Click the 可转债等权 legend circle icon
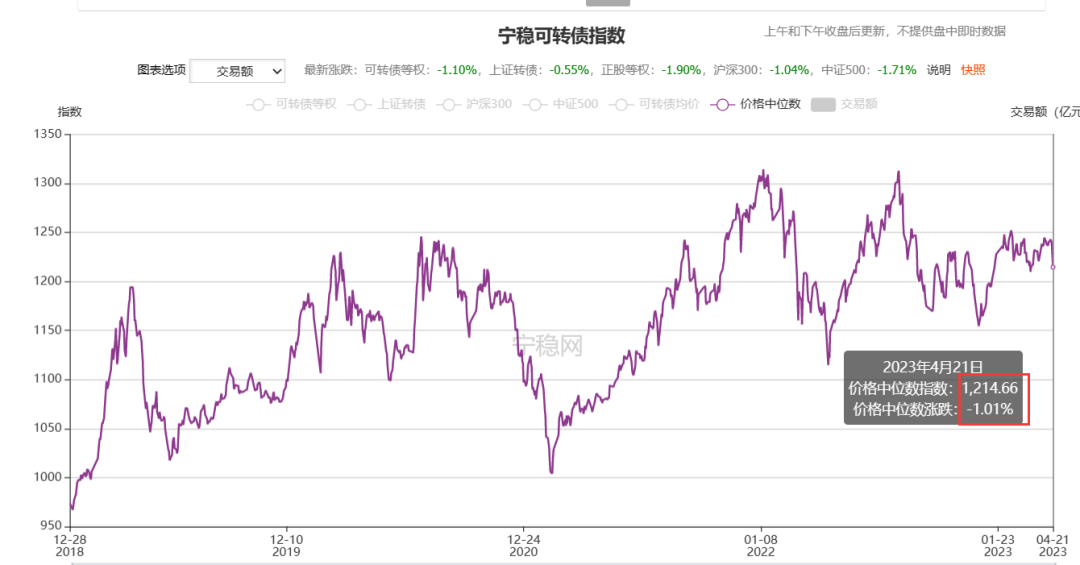The width and height of the screenshot is (1080, 565). tap(258, 105)
